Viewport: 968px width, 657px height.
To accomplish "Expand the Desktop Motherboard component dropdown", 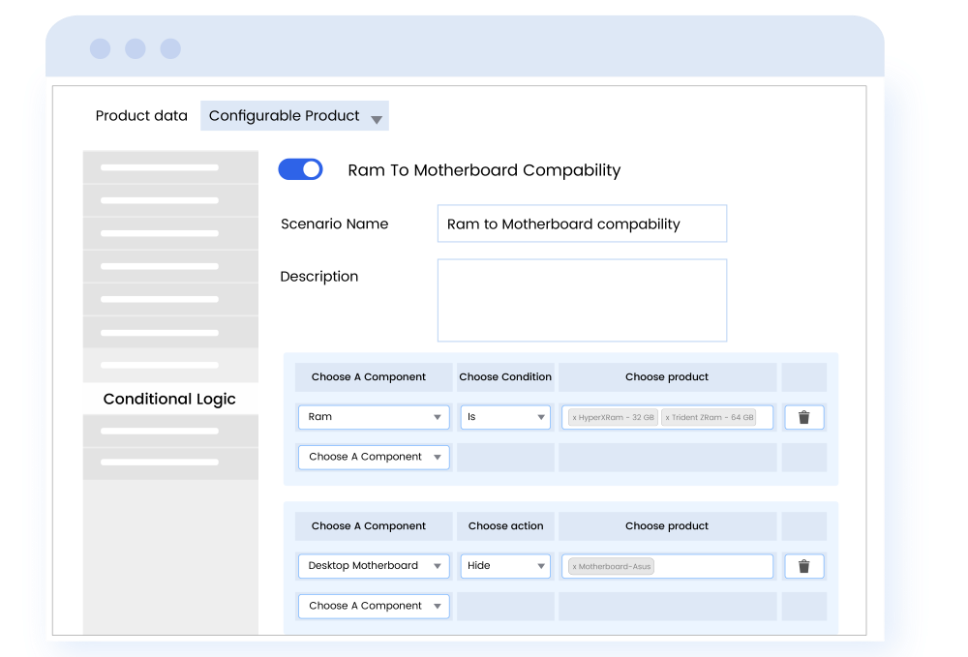I will (373, 566).
